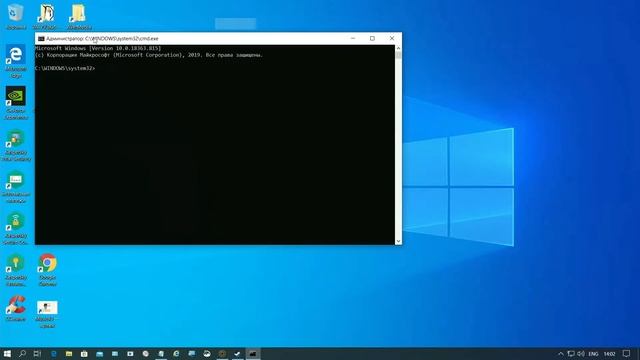The height and width of the screenshot is (360, 640).
Task: Launch Microsoft Edge from the desktop
Action: (x=16, y=61)
